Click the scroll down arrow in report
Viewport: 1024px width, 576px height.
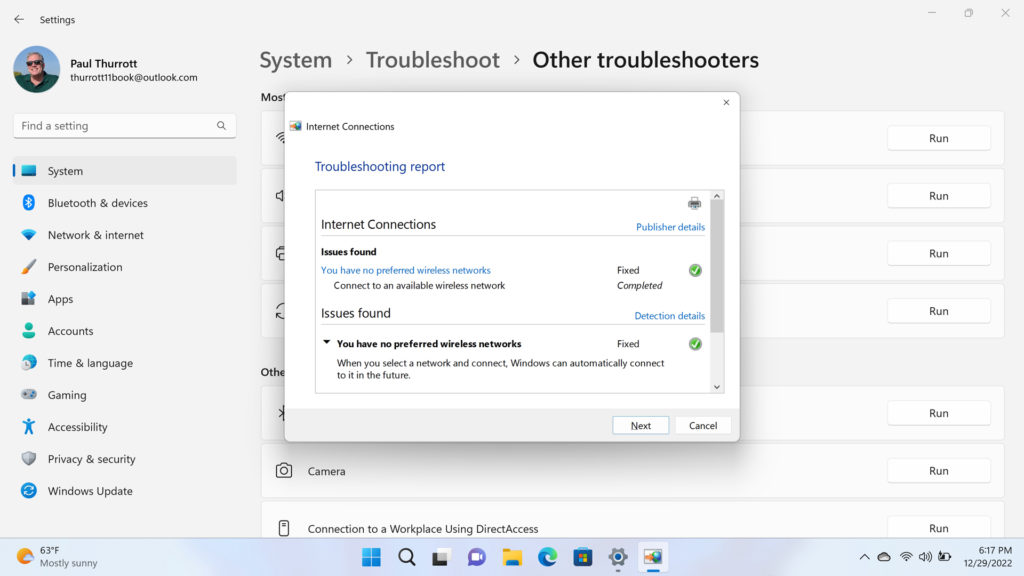click(716, 386)
